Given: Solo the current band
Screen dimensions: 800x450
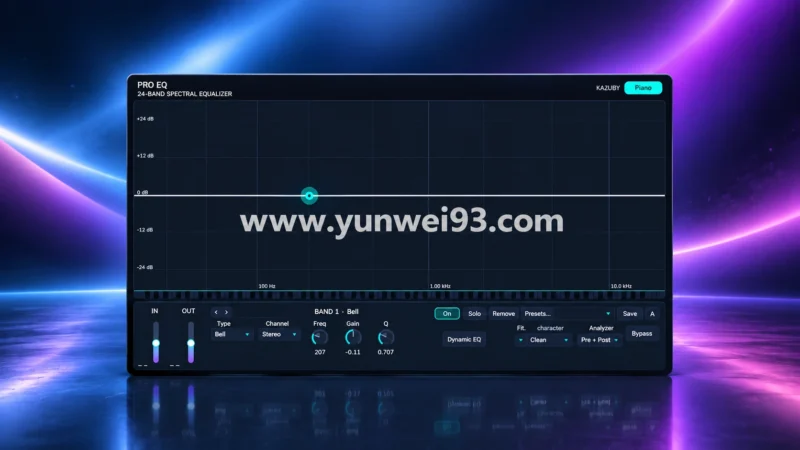Looking at the screenshot, I should [474, 314].
